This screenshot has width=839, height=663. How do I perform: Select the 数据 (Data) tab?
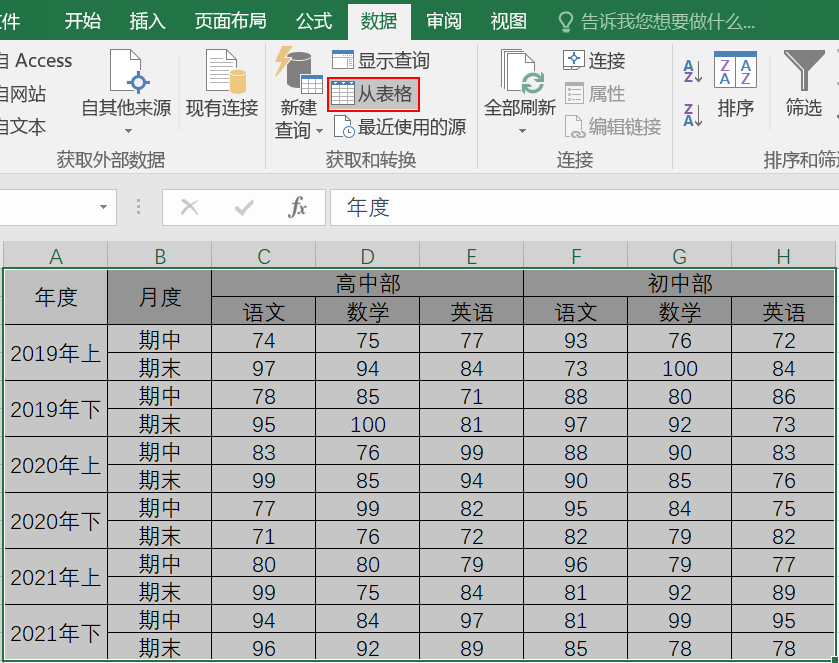379,21
